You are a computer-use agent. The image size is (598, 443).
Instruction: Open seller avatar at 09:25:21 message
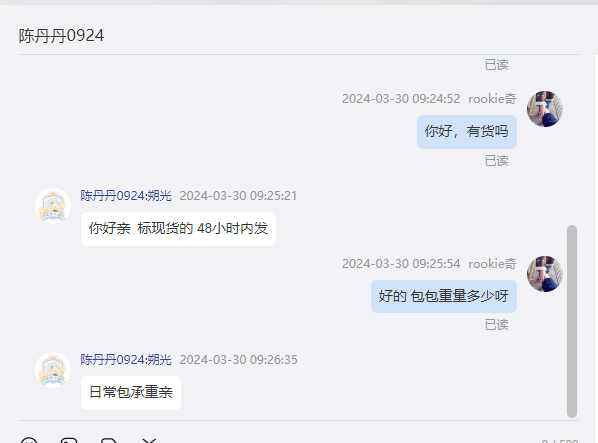[53, 206]
